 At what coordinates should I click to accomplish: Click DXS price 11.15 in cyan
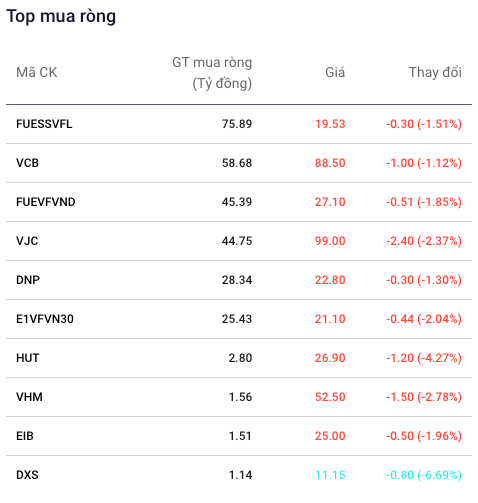[x=330, y=475]
